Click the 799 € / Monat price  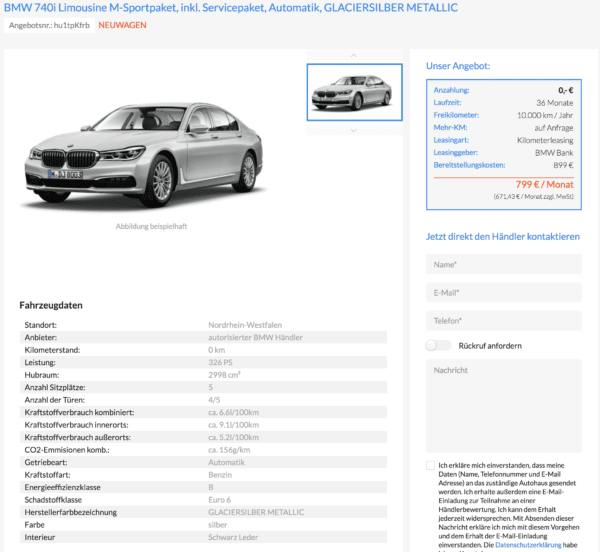coord(545,184)
